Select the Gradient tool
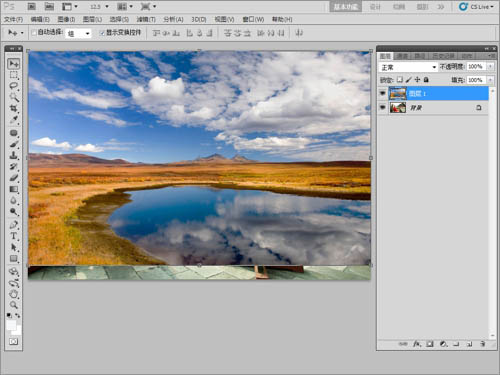Screen dimensions: 500x375 click(x=14, y=189)
